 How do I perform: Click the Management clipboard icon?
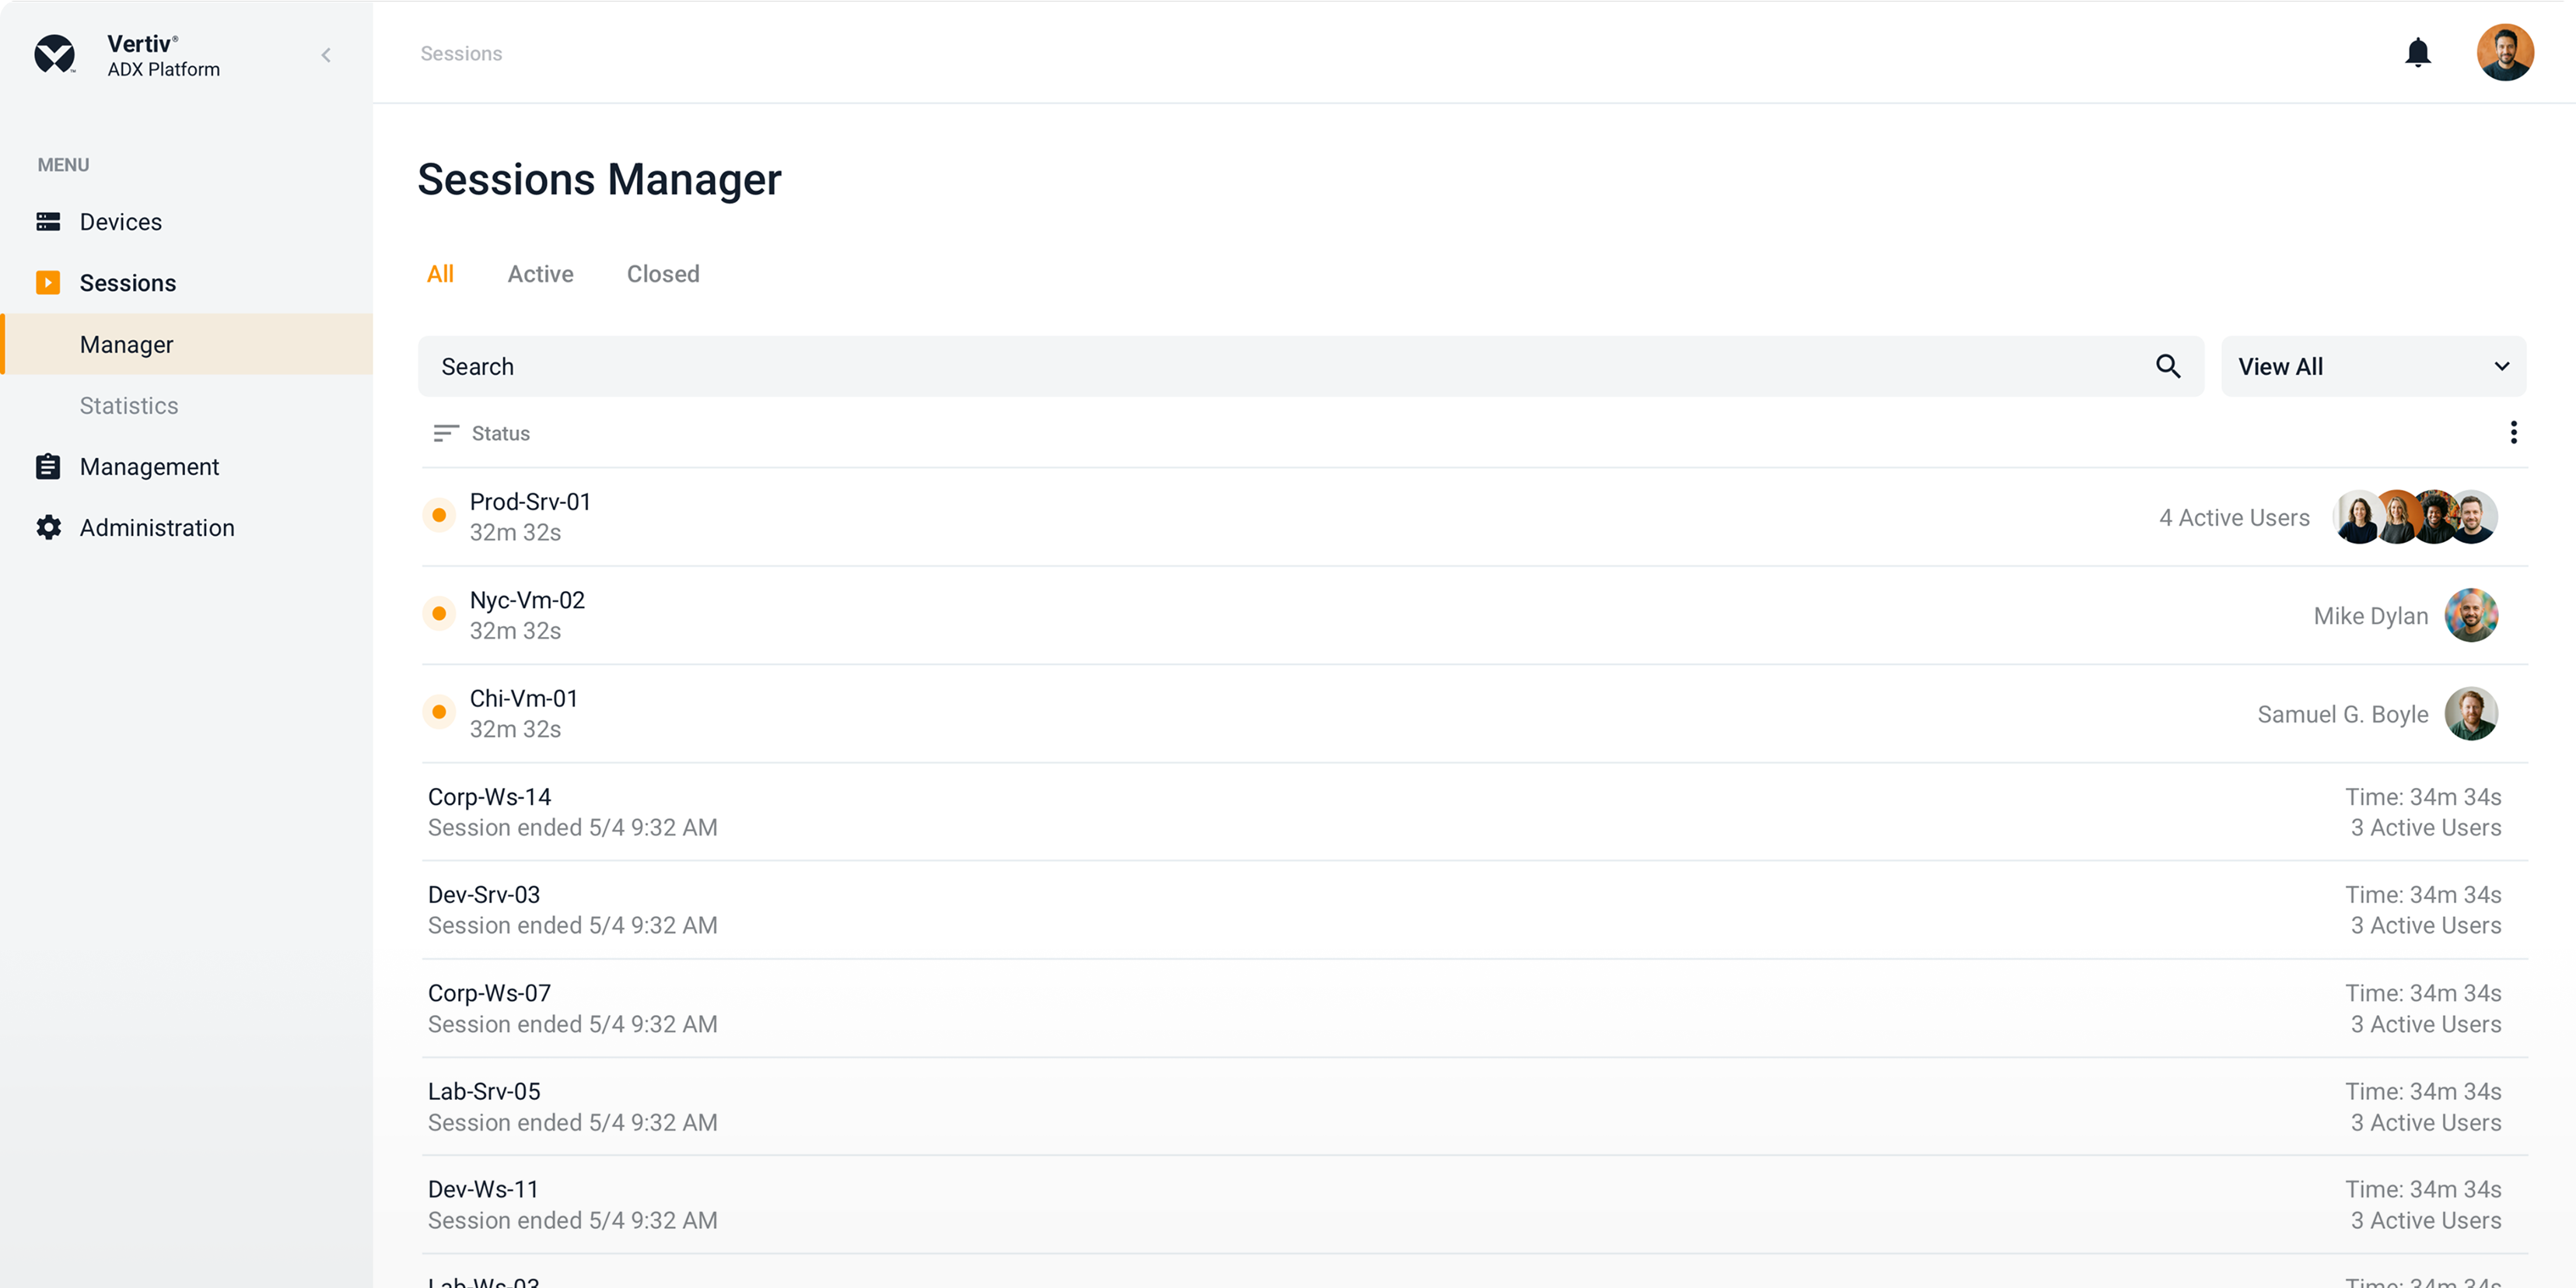coord(48,466)
